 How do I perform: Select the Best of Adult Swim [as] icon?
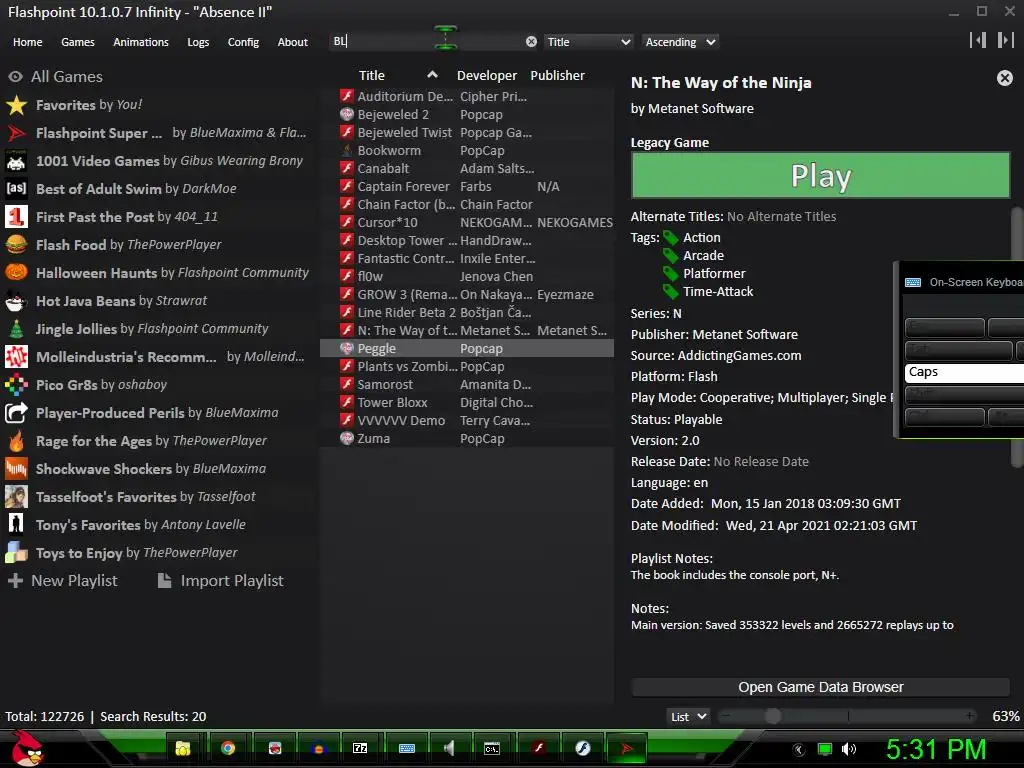[16, 189]
